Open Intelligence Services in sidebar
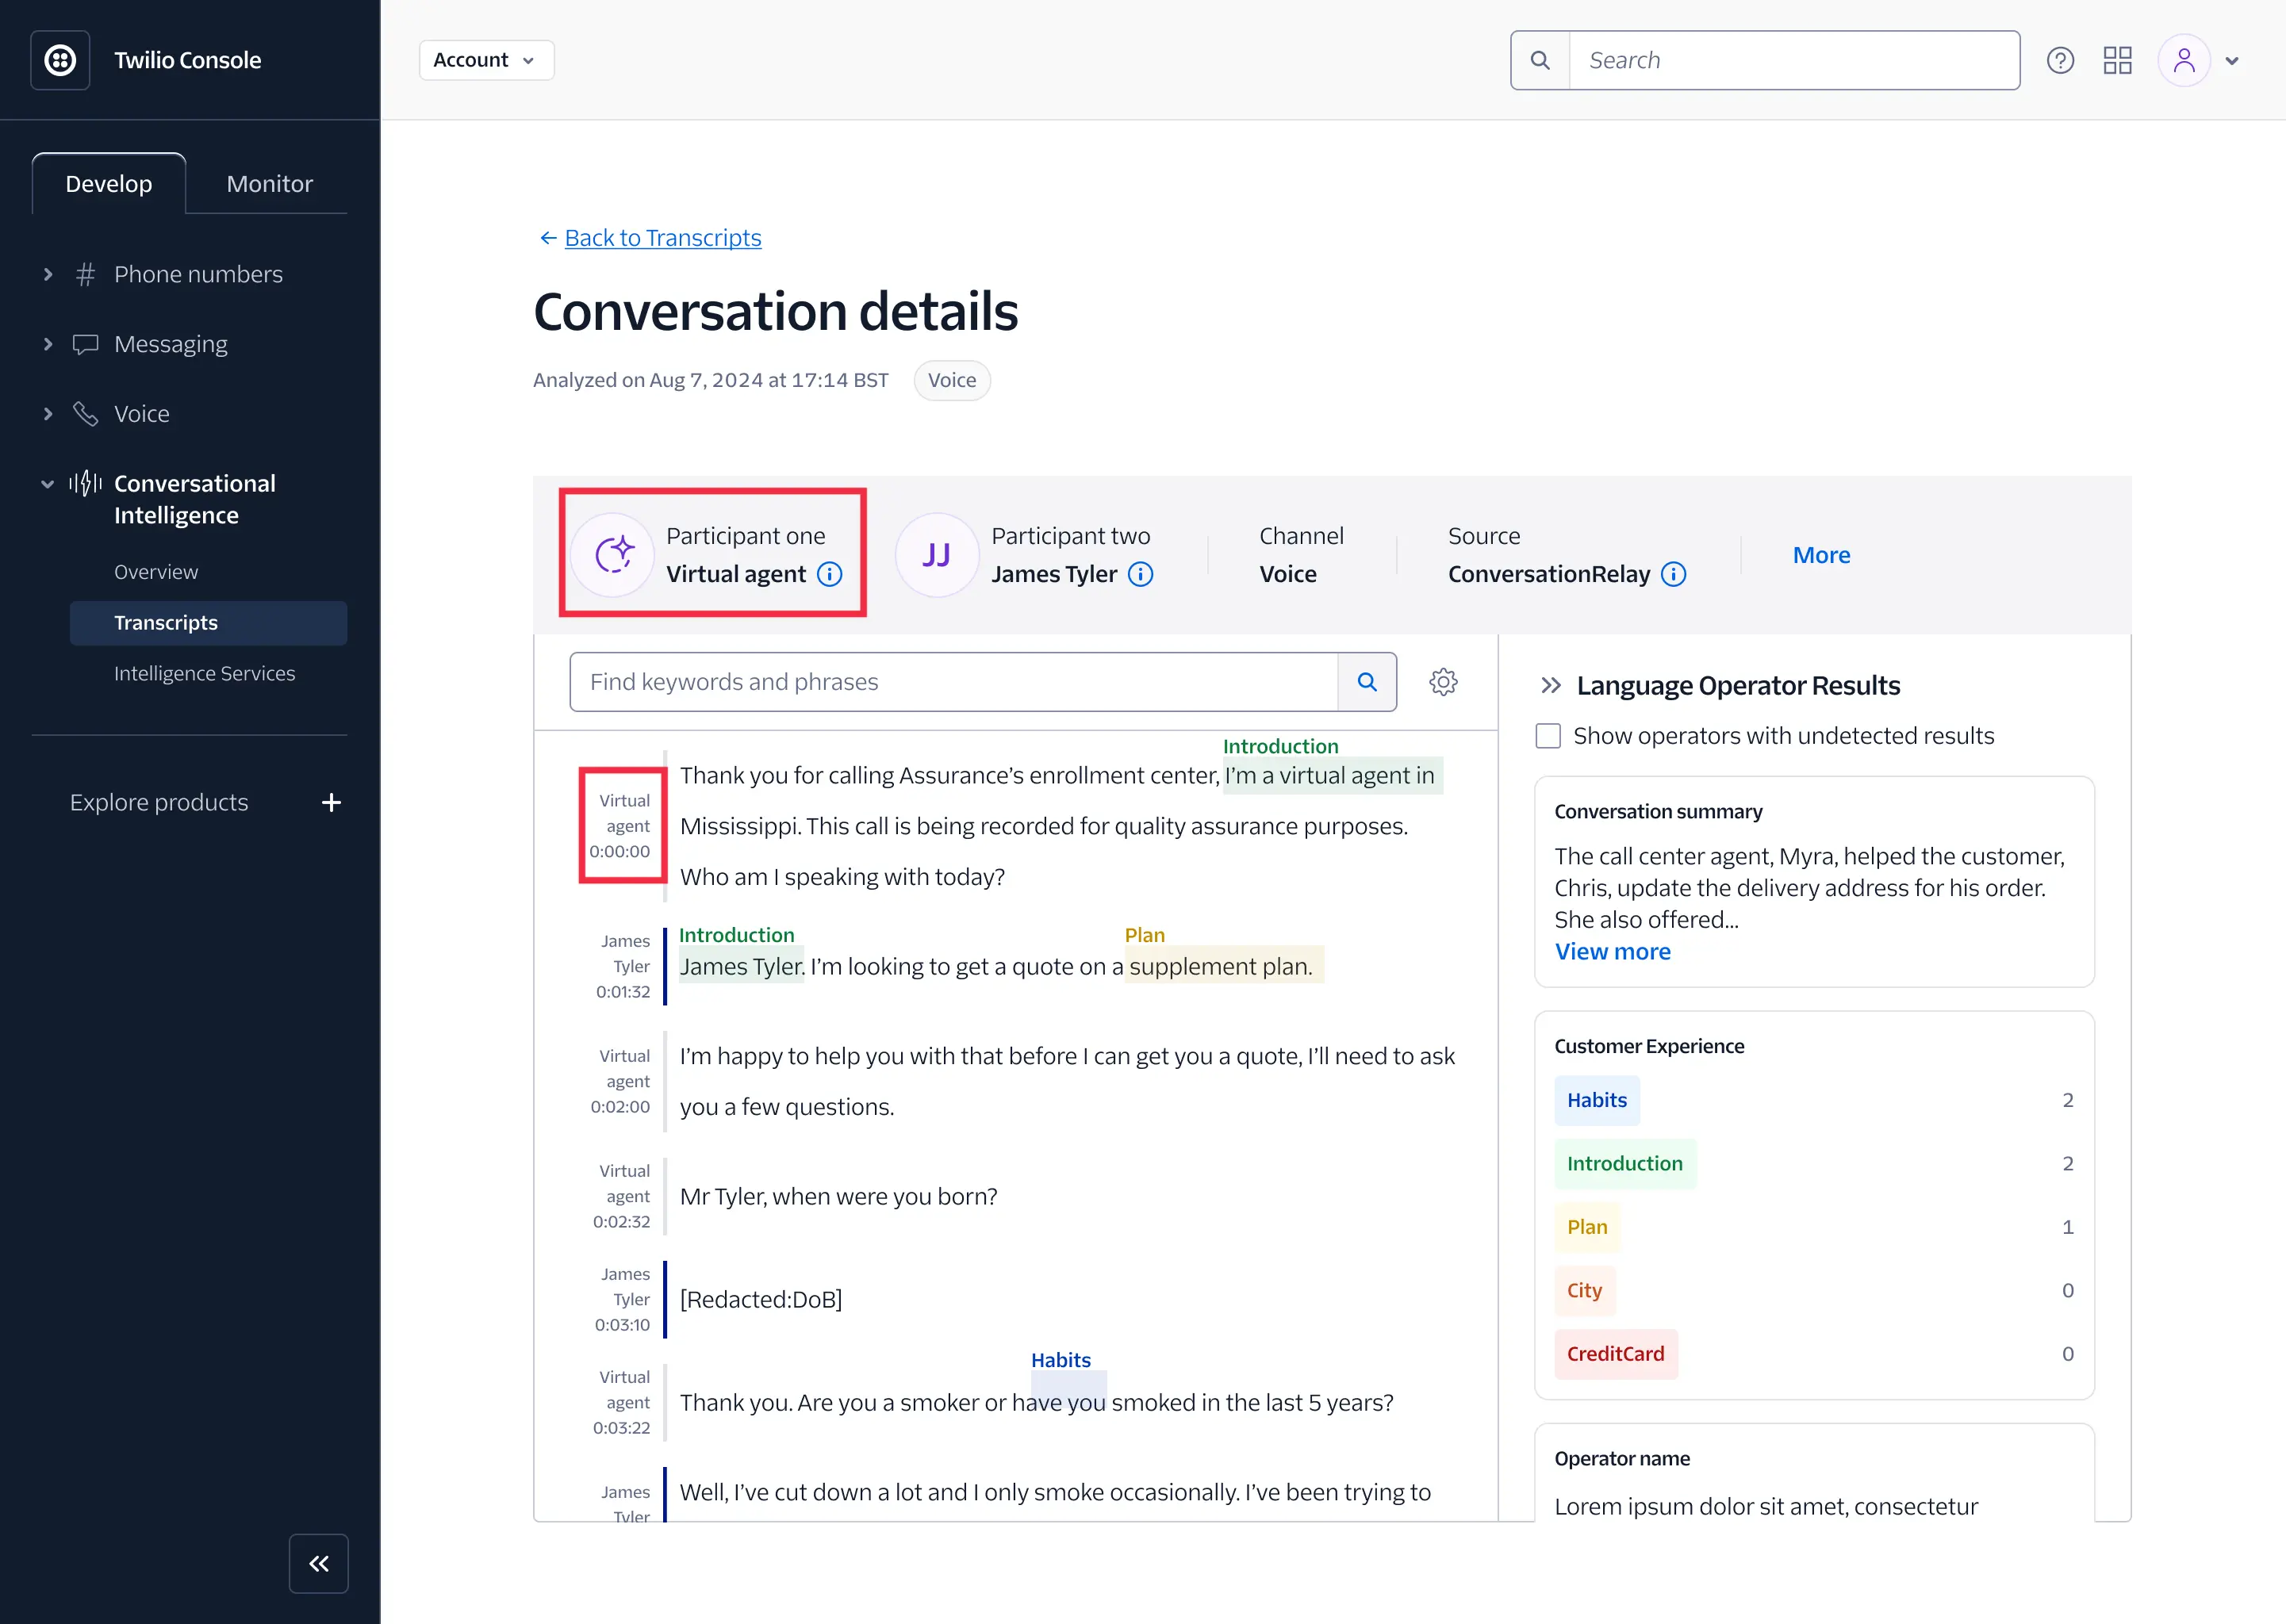2286x1624 pixels. [x=204, y=674]
